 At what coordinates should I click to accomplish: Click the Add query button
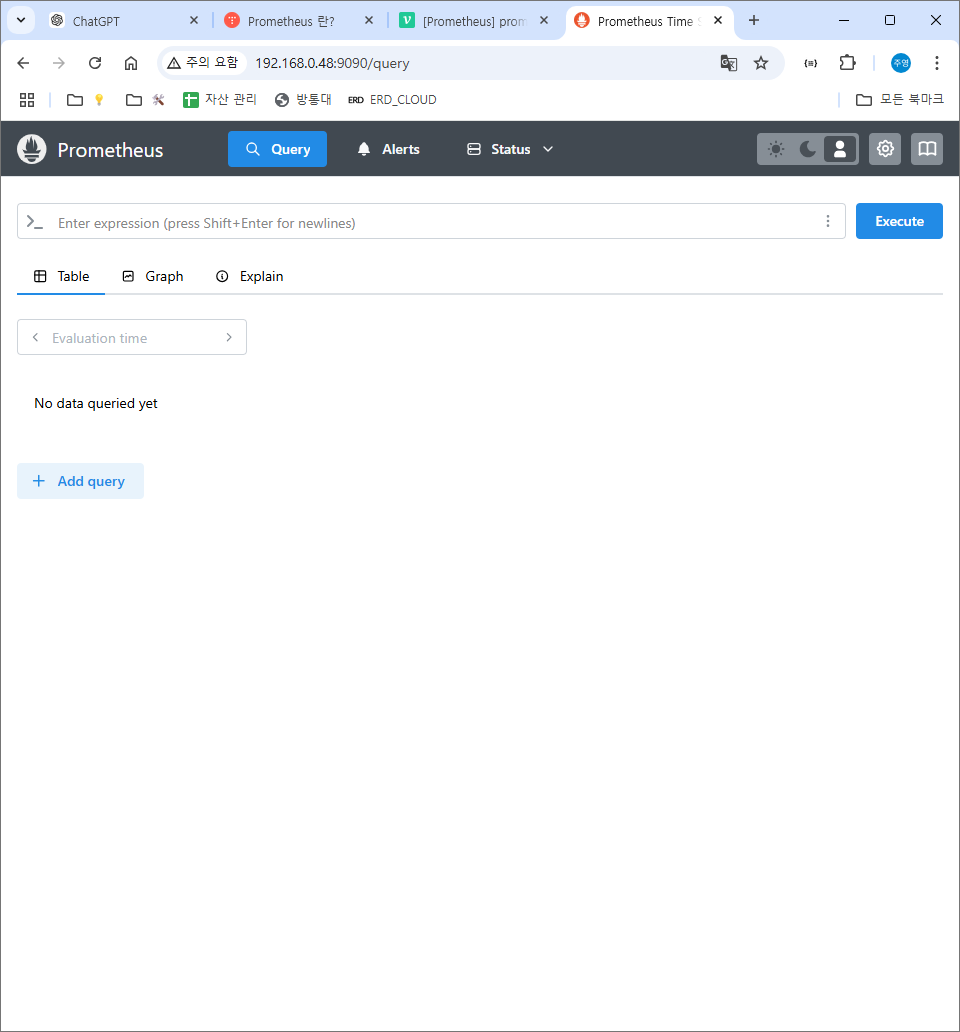(x=80, y=481)
